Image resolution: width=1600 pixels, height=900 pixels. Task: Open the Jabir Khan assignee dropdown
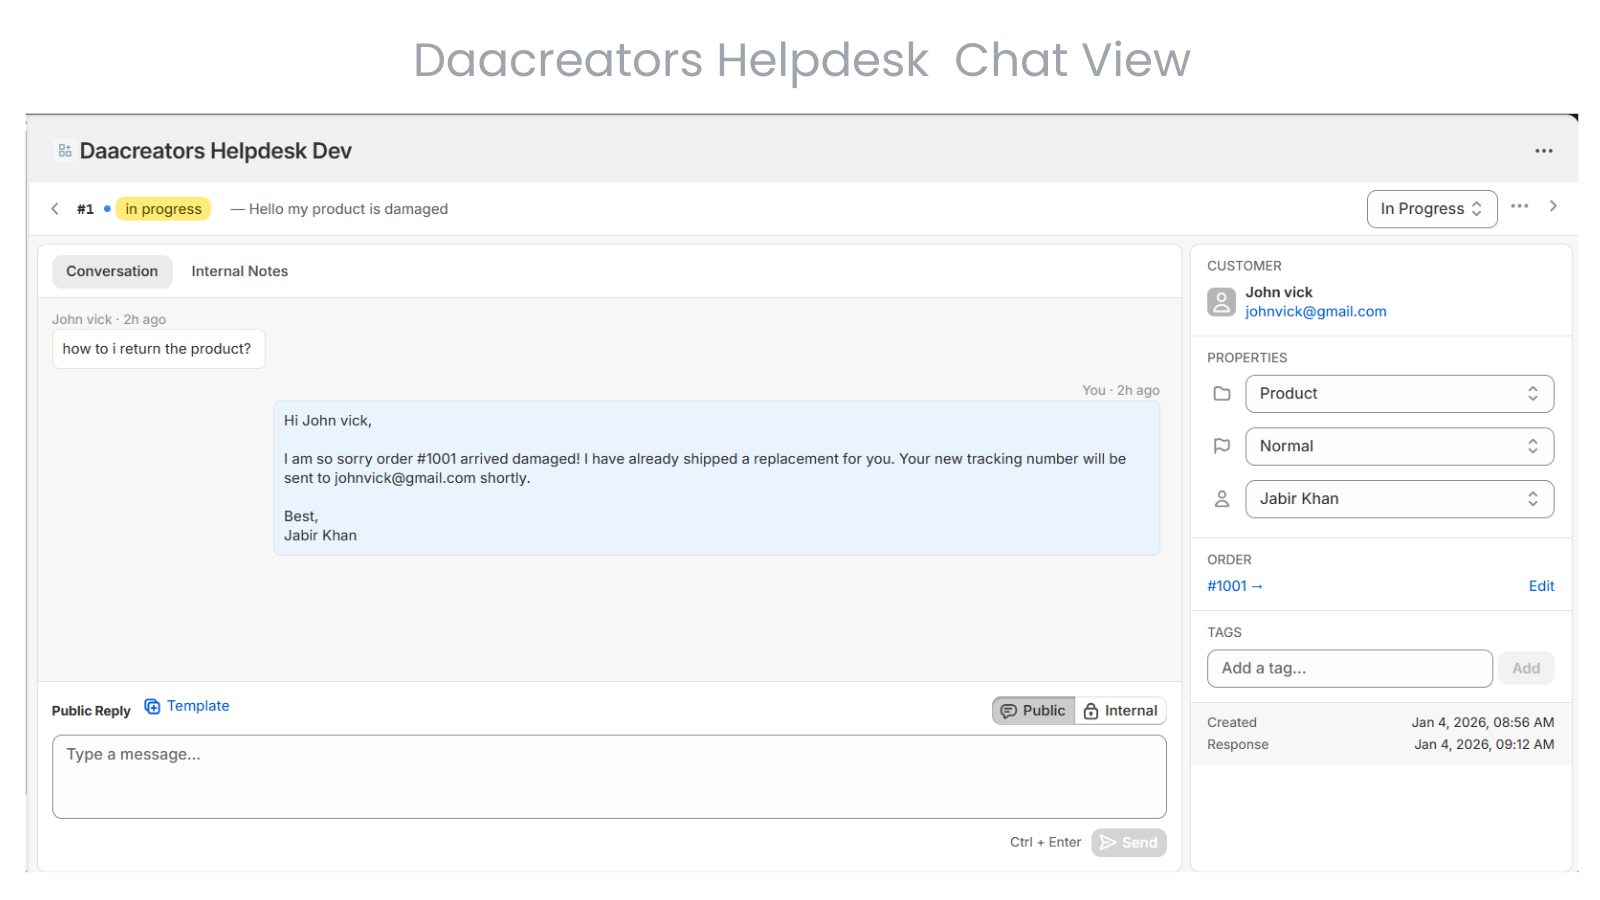(x=1398, y=498)
